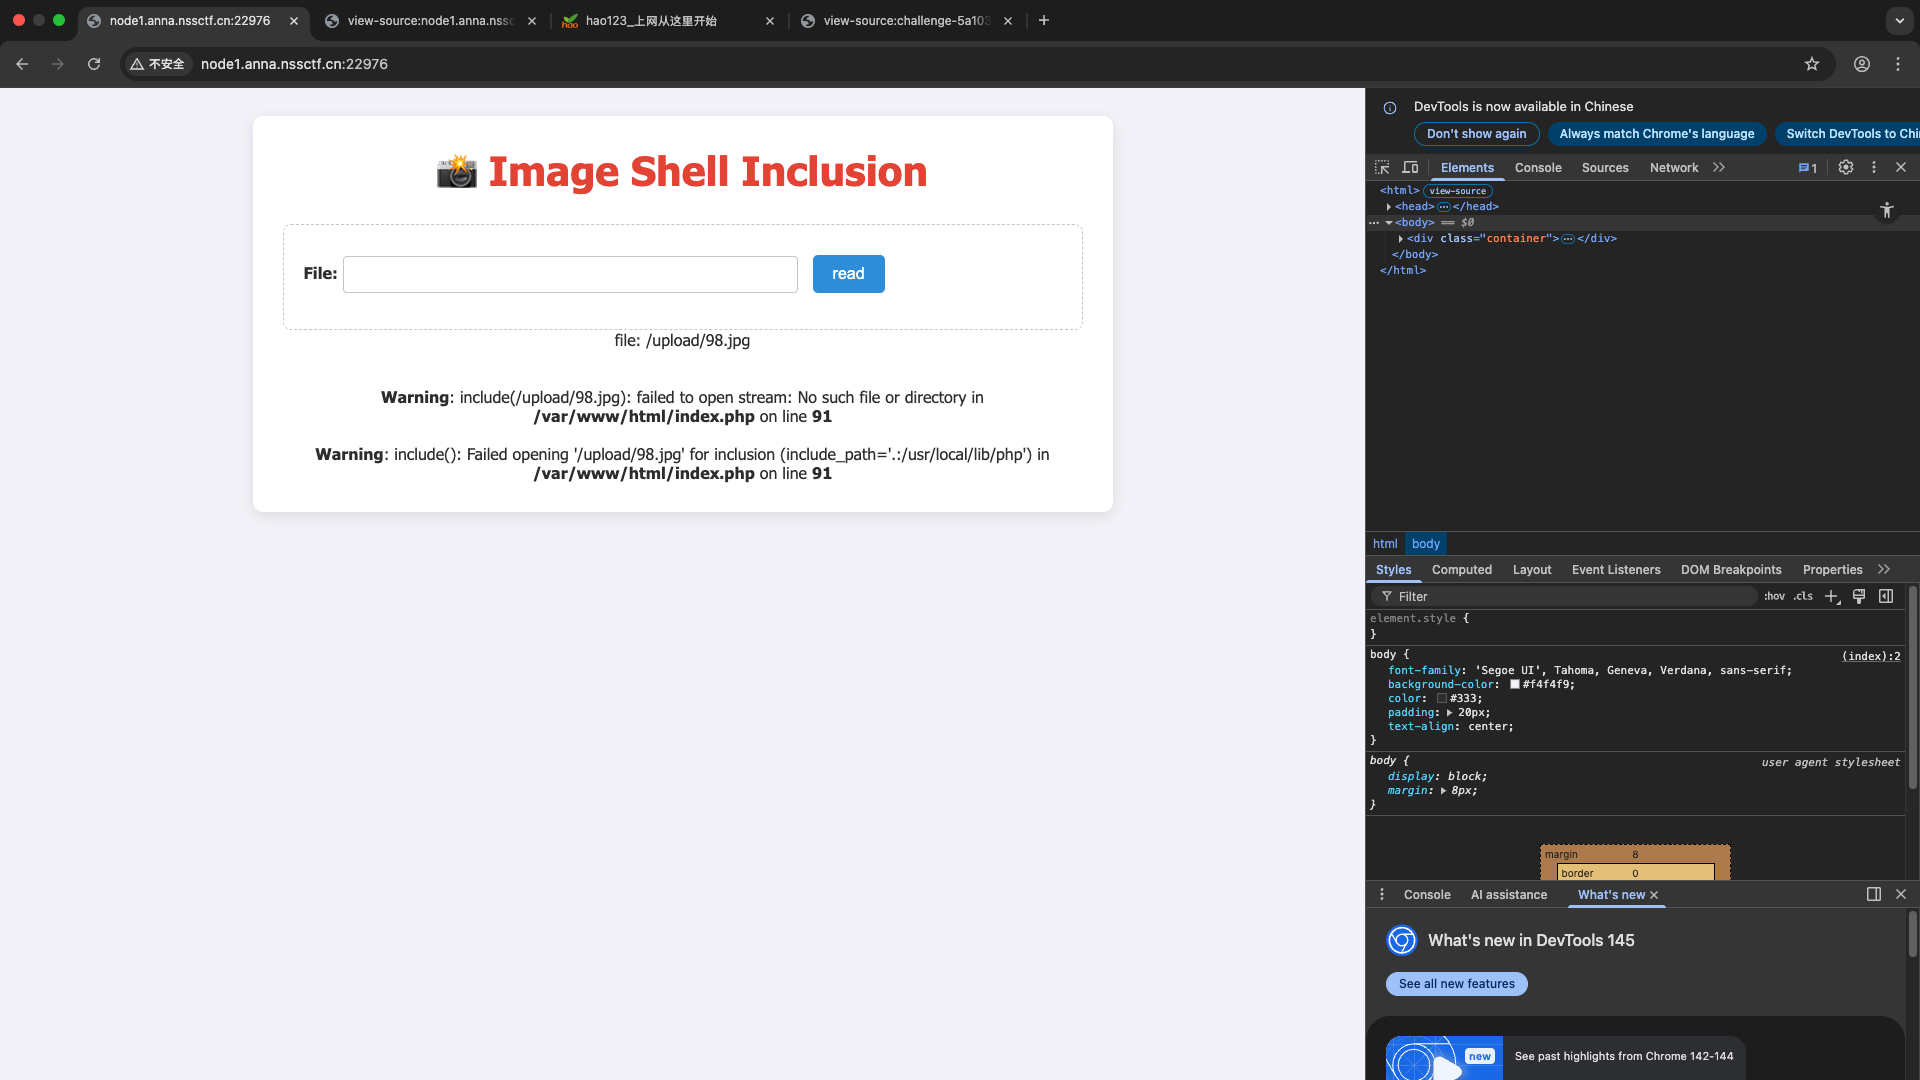The image size is (1920, 1080).
Task: Toggle the :hov element state panel
Action: (x=1774, y=596)
